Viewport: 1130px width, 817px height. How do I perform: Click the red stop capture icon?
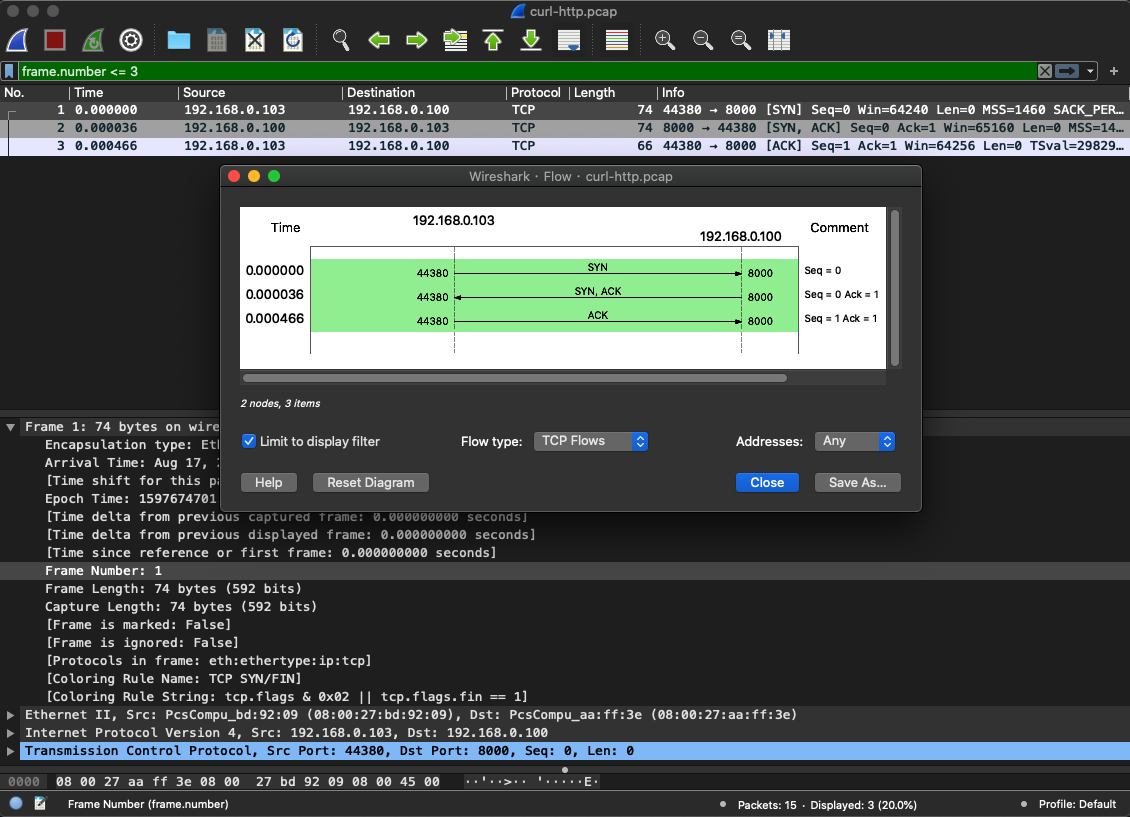(x=55, y=40)
